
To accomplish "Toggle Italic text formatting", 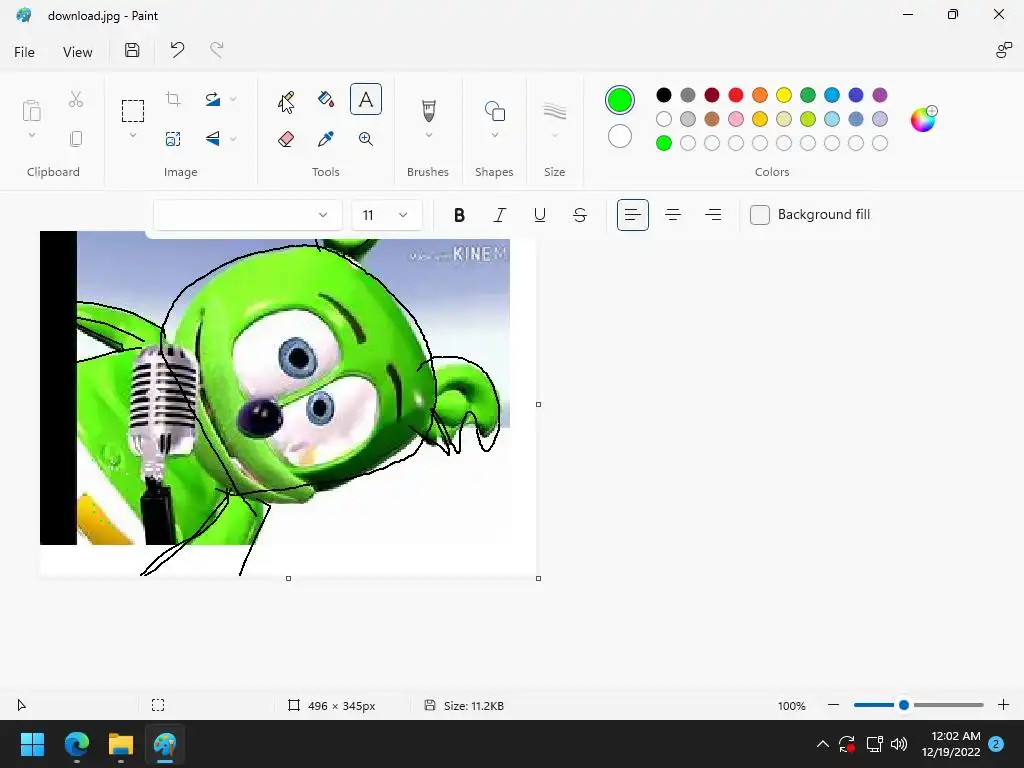I will click(x=500, y=215).
